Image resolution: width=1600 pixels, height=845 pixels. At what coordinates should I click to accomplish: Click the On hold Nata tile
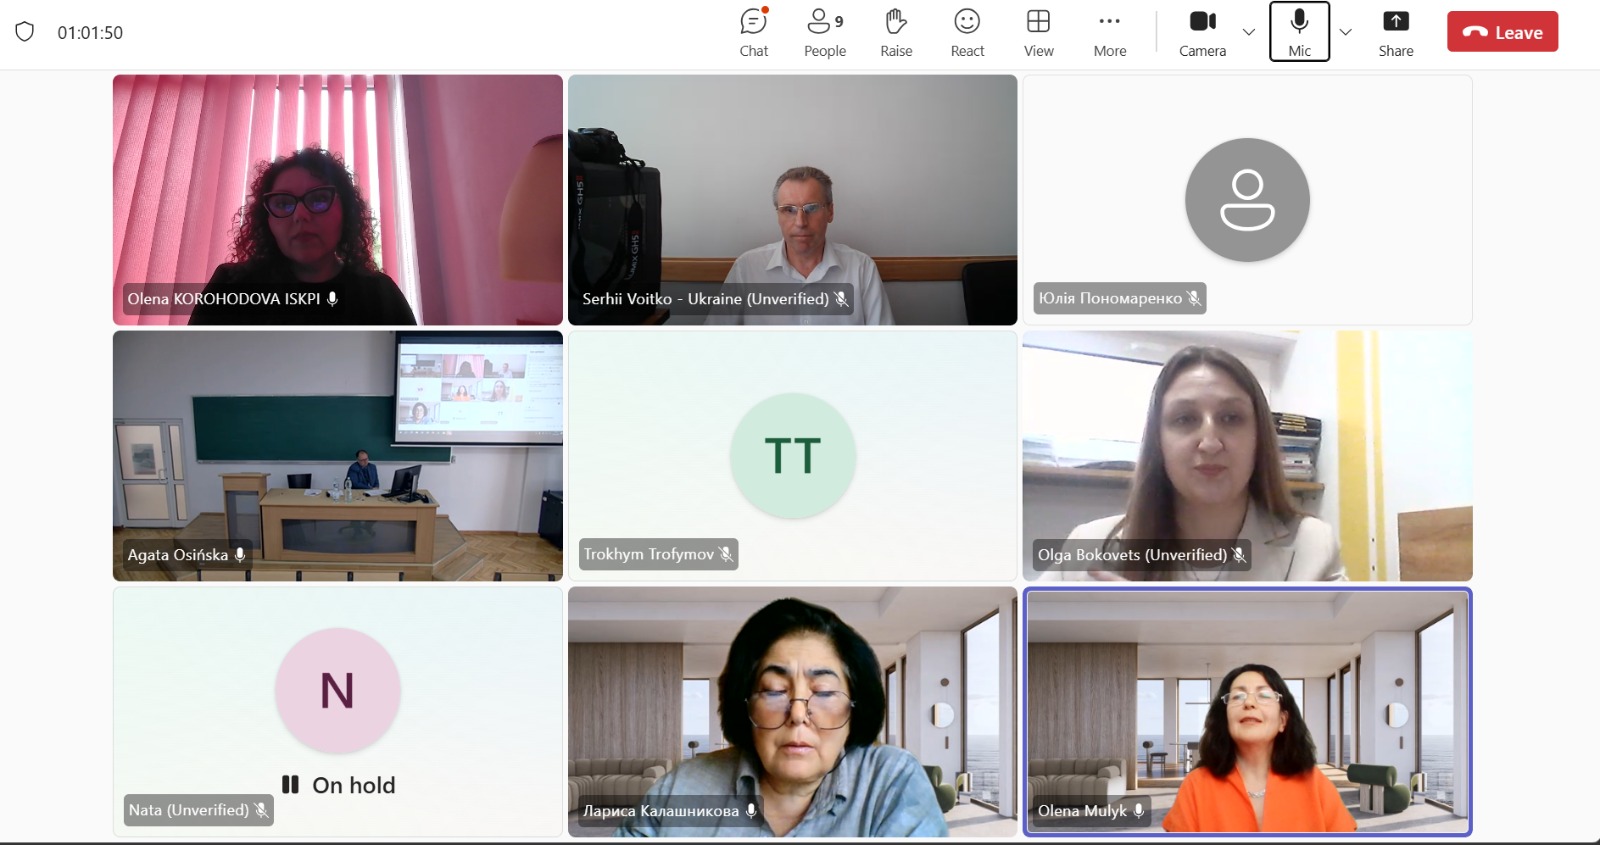point(338,711)
